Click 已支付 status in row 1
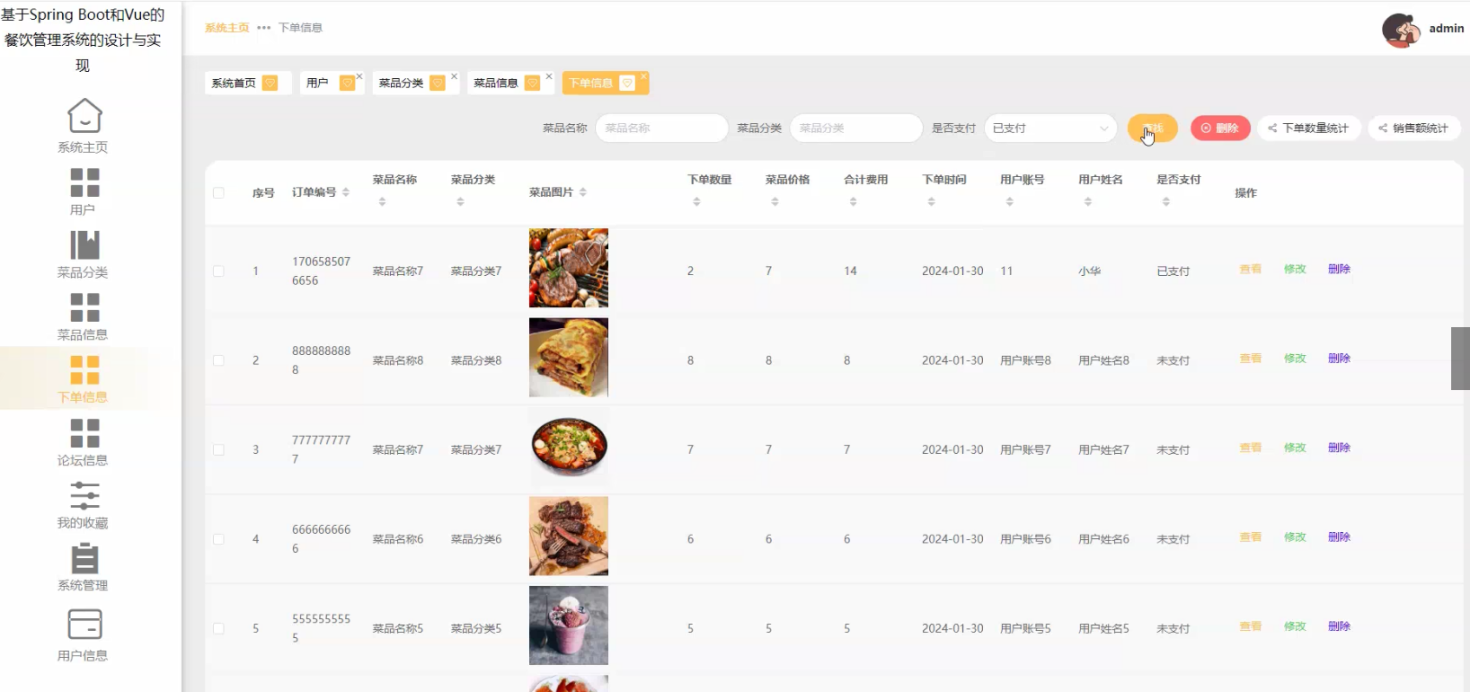 tap(1173, 271)
